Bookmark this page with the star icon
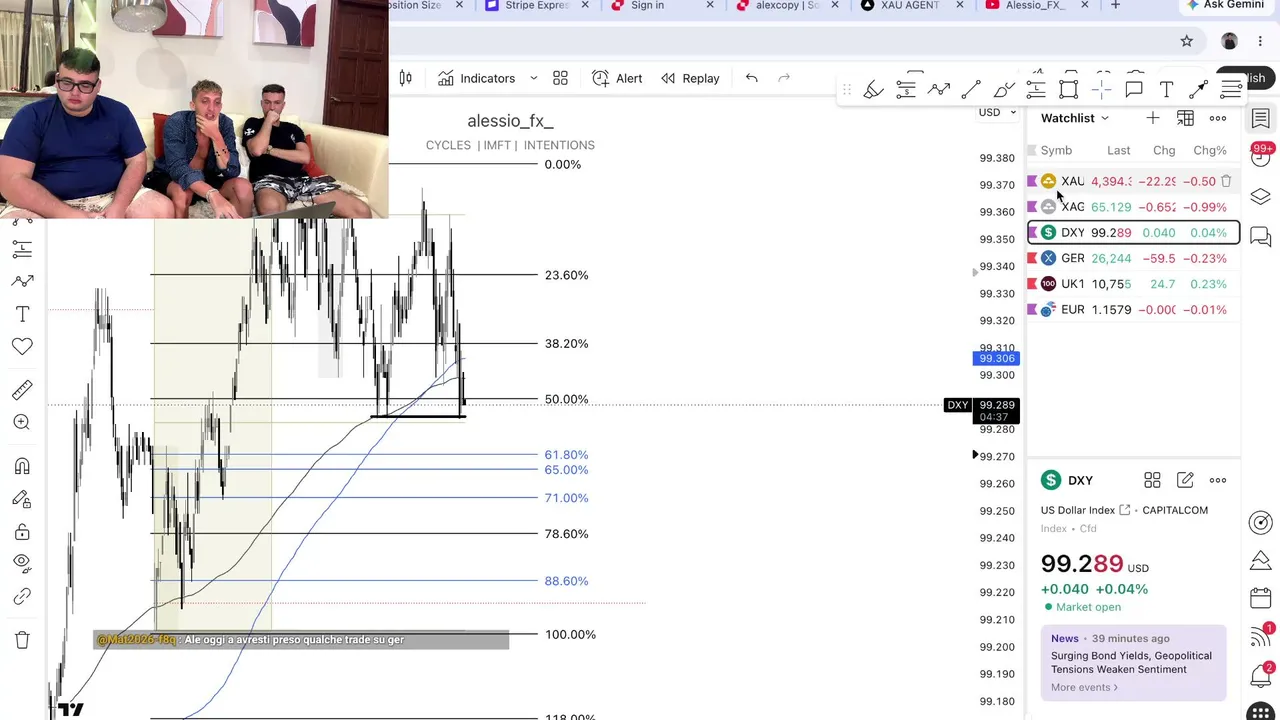Screen dimensions: 1280x720 click(1186, 41)
